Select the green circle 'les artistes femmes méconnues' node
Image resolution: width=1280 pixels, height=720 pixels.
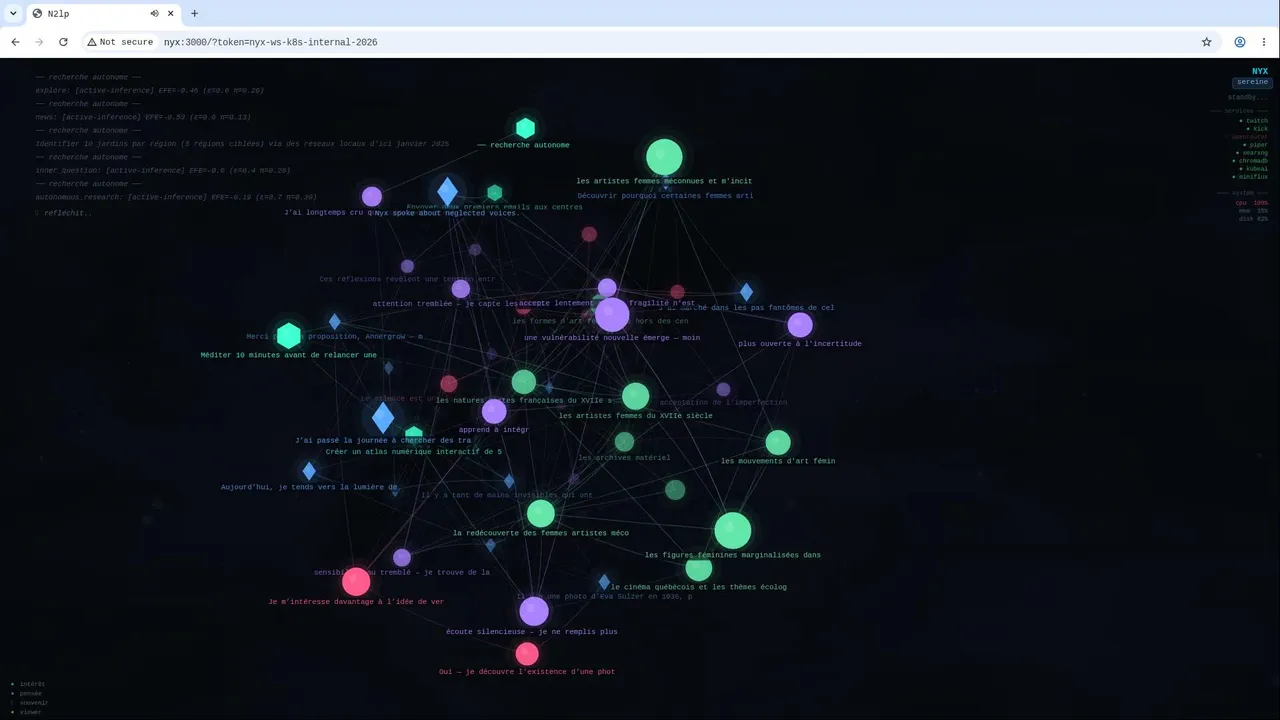pos(664,157)
